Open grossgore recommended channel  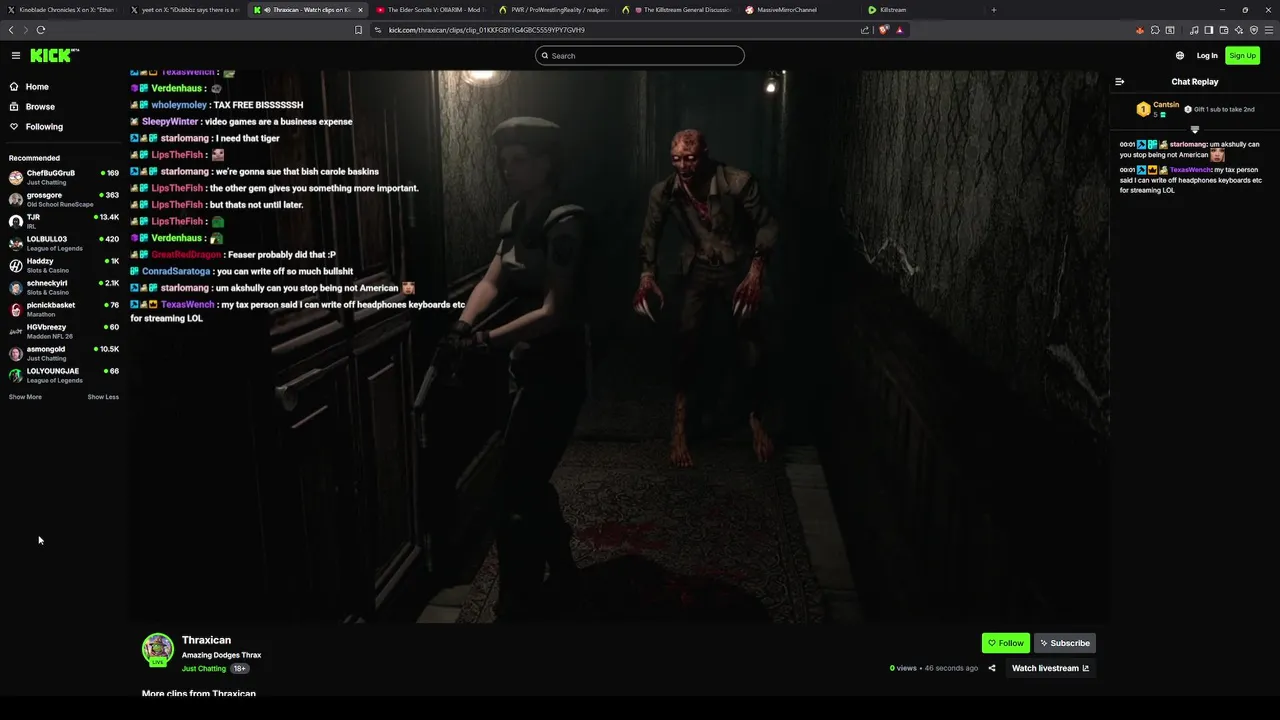click(62, 199)
